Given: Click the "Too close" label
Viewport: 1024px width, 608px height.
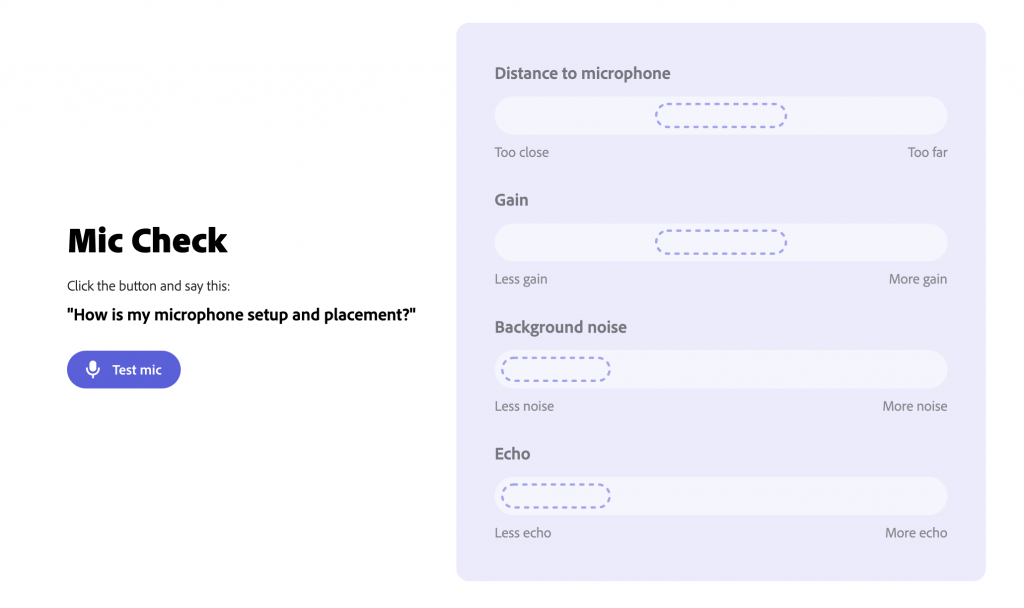Looking at the screenshot, I should point(521,152).
